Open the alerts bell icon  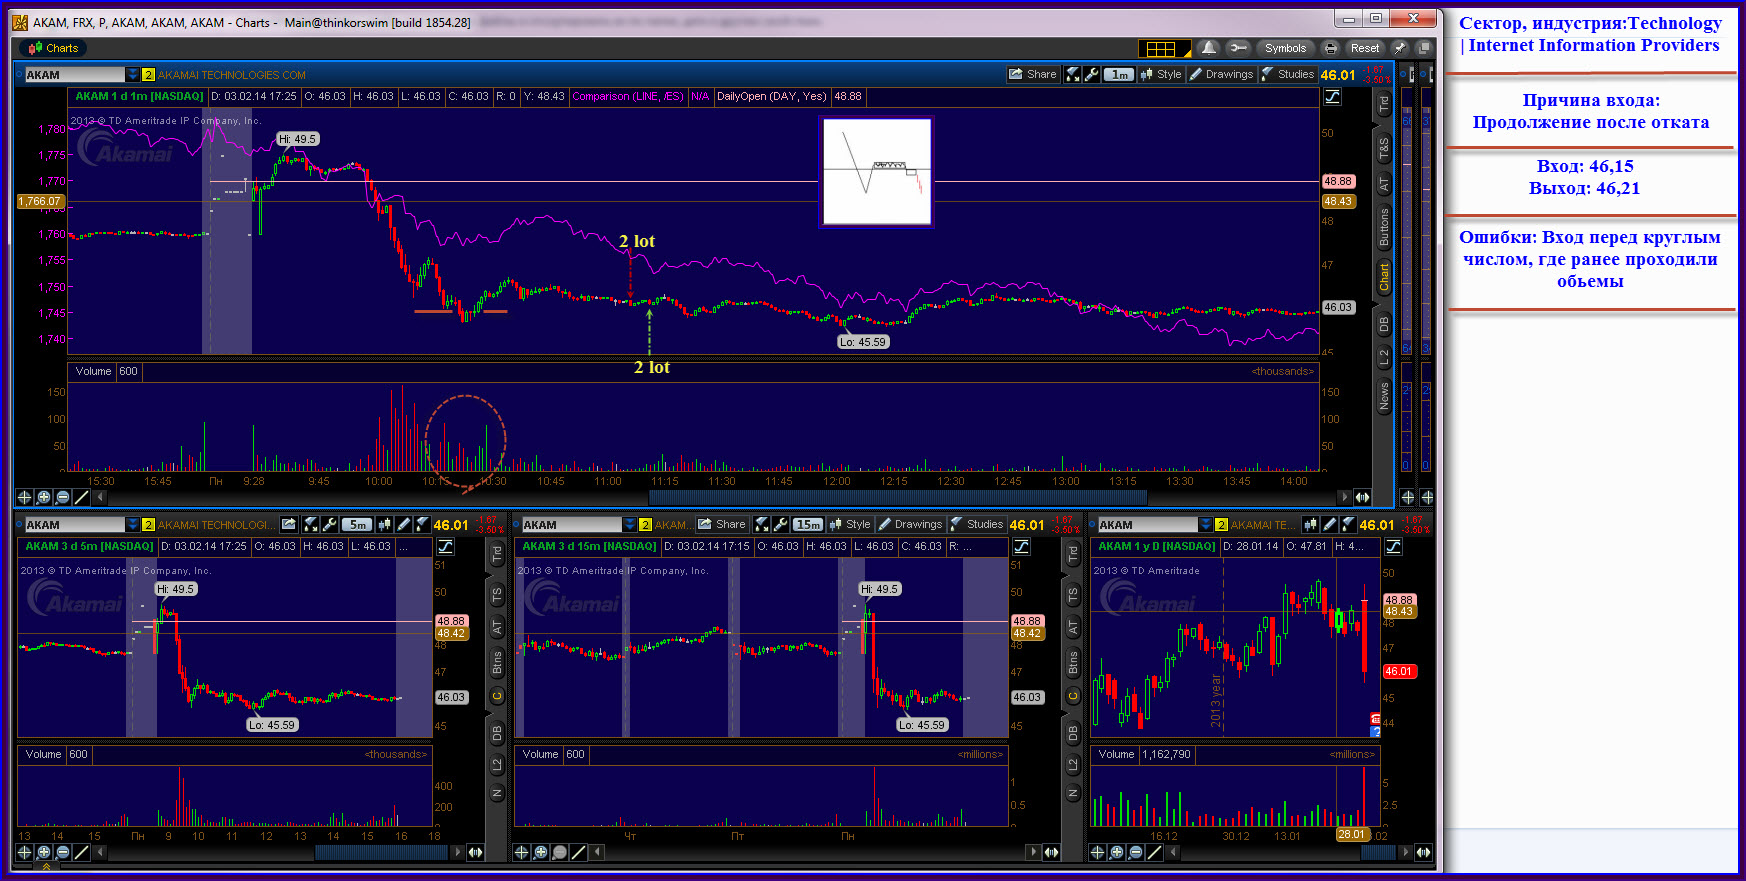click(x=1209, y=48)
